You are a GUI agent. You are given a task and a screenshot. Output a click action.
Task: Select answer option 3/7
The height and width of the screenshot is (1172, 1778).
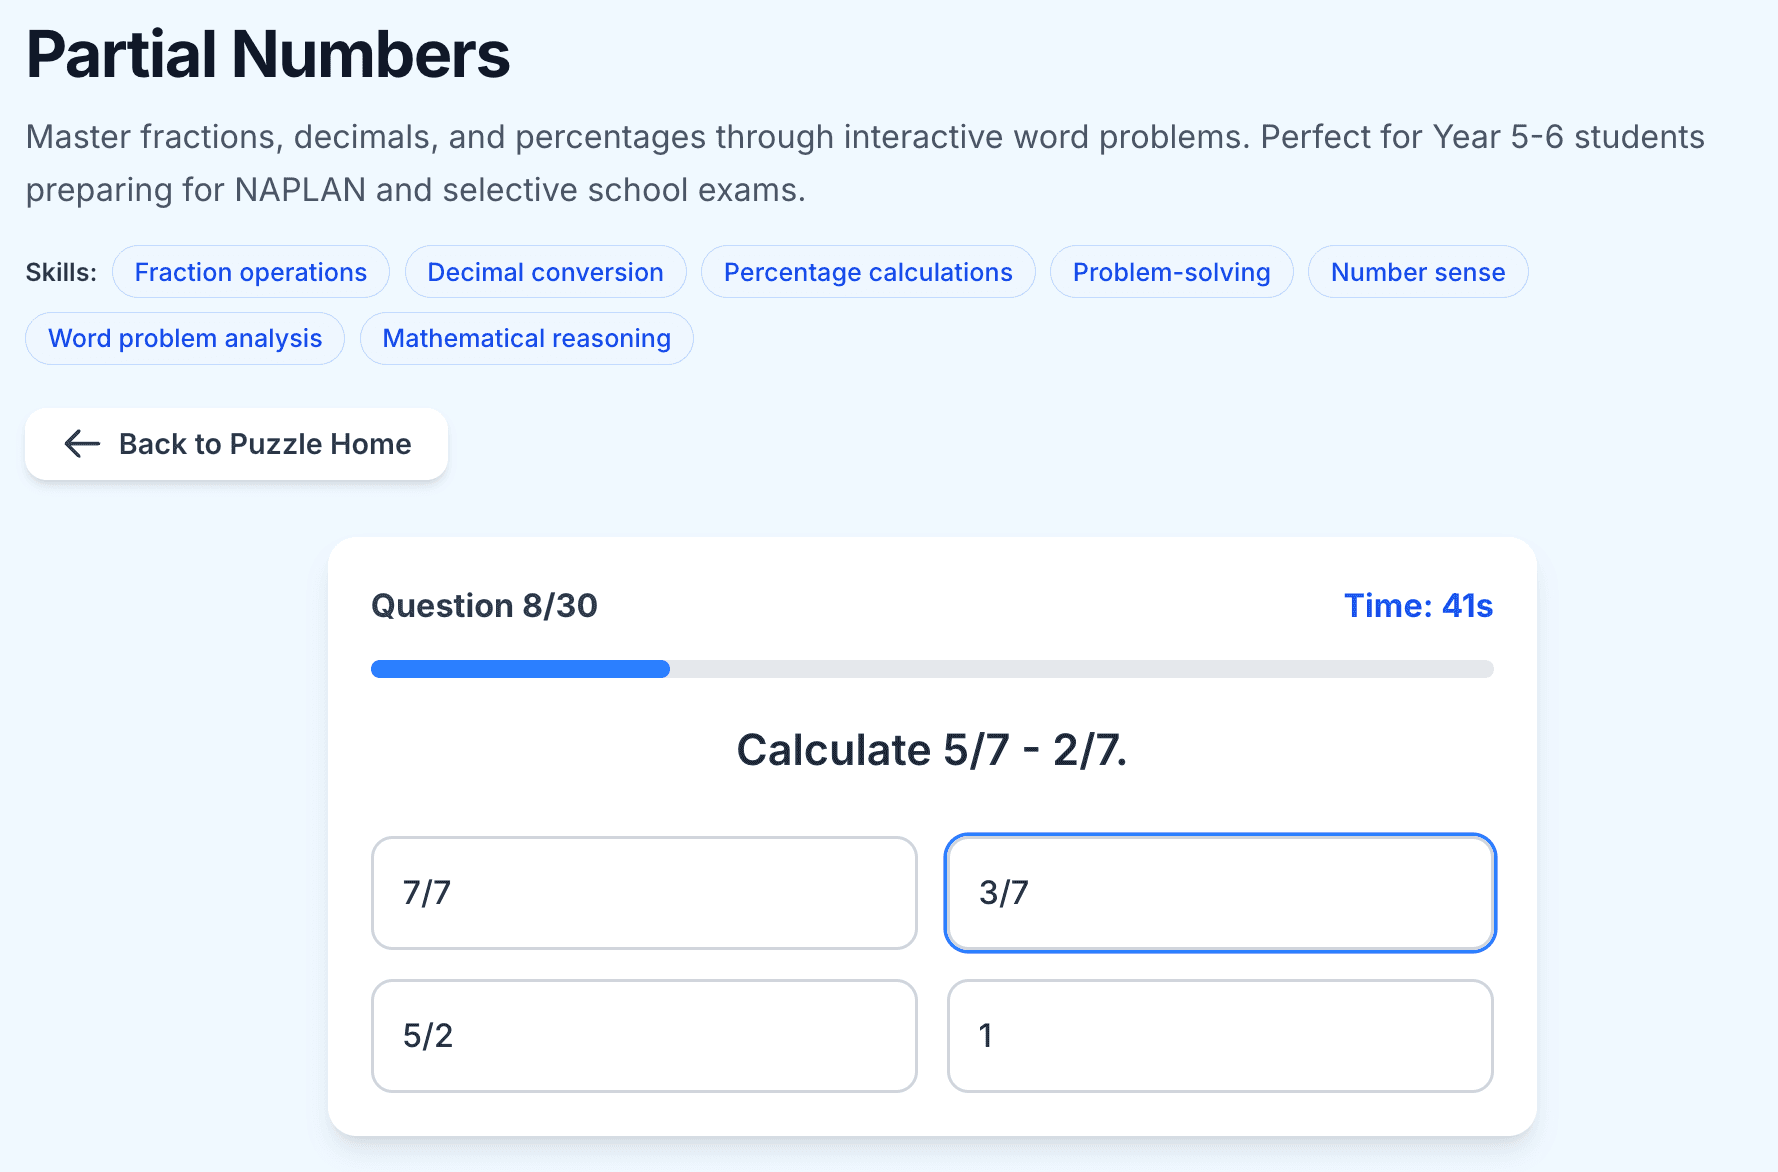1219,893
